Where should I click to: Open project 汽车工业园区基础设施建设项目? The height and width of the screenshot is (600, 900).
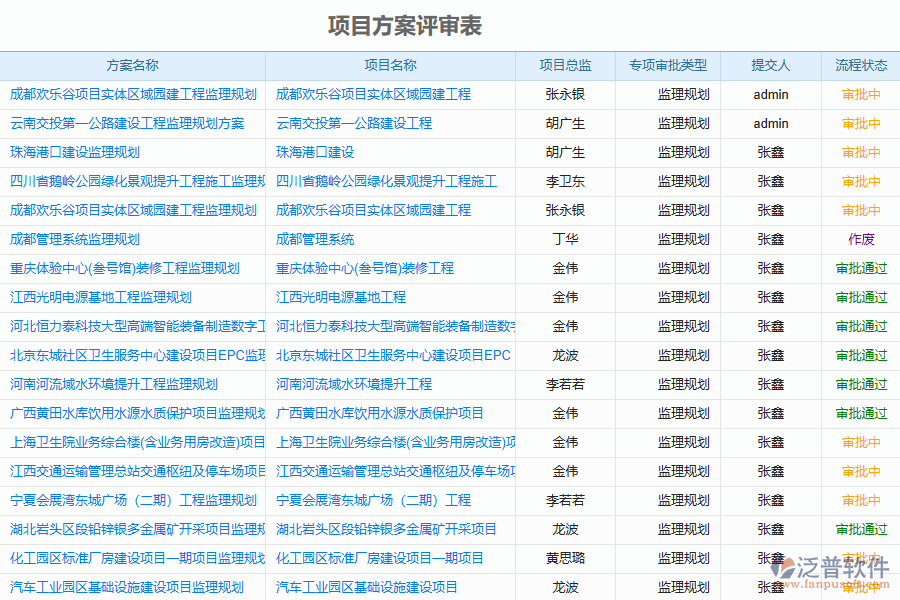pyautogui.click(x=367, y=587)
